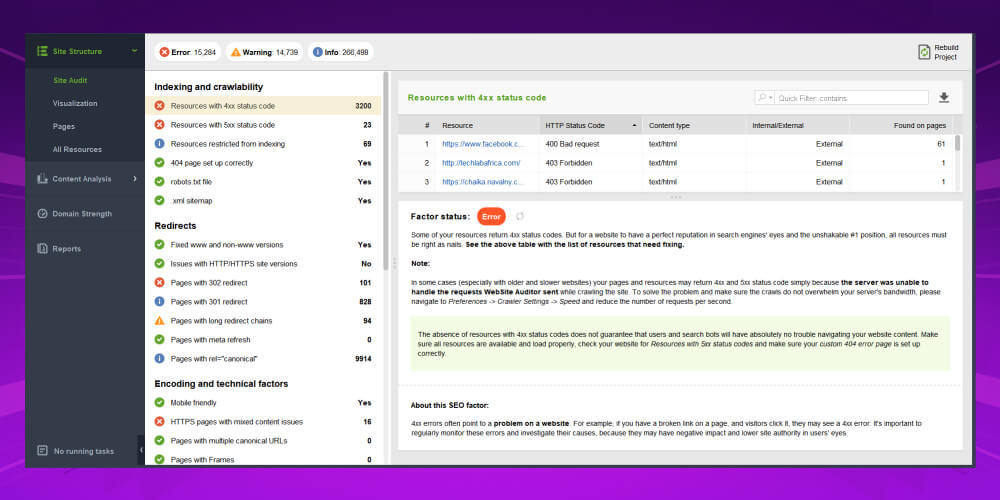Open the Visualization section
The height and width of the screenshot is (500, 1000).
coord(75,103)
